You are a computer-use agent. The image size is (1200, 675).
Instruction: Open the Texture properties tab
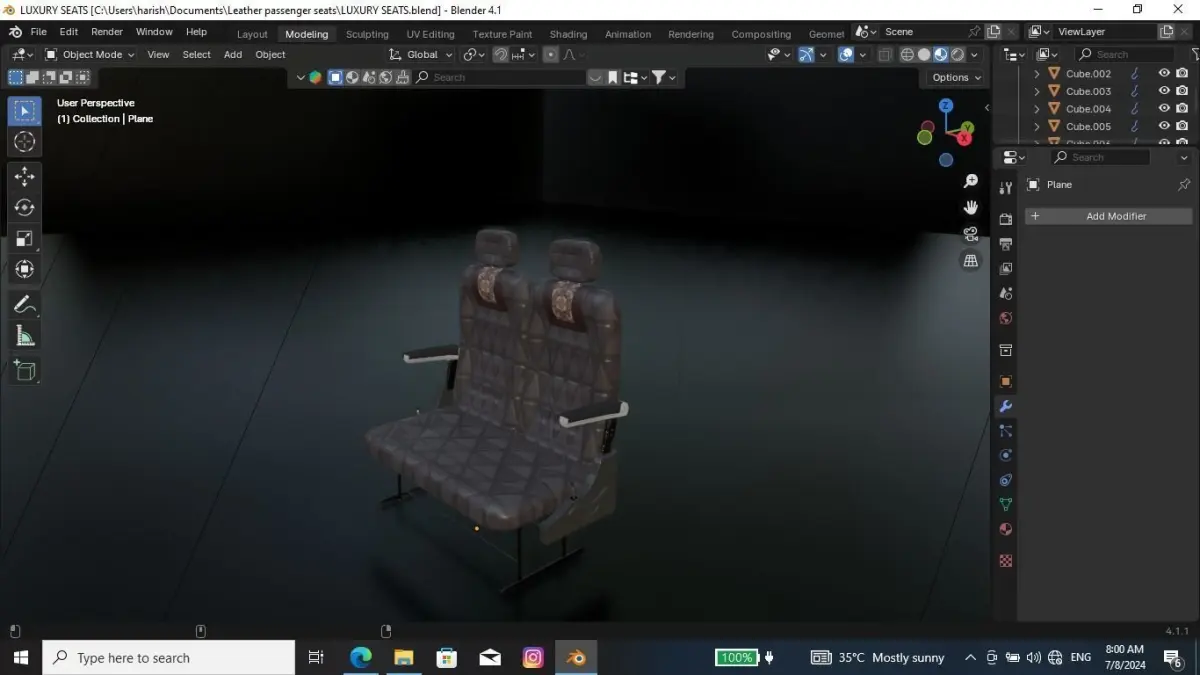point(1006,561)
